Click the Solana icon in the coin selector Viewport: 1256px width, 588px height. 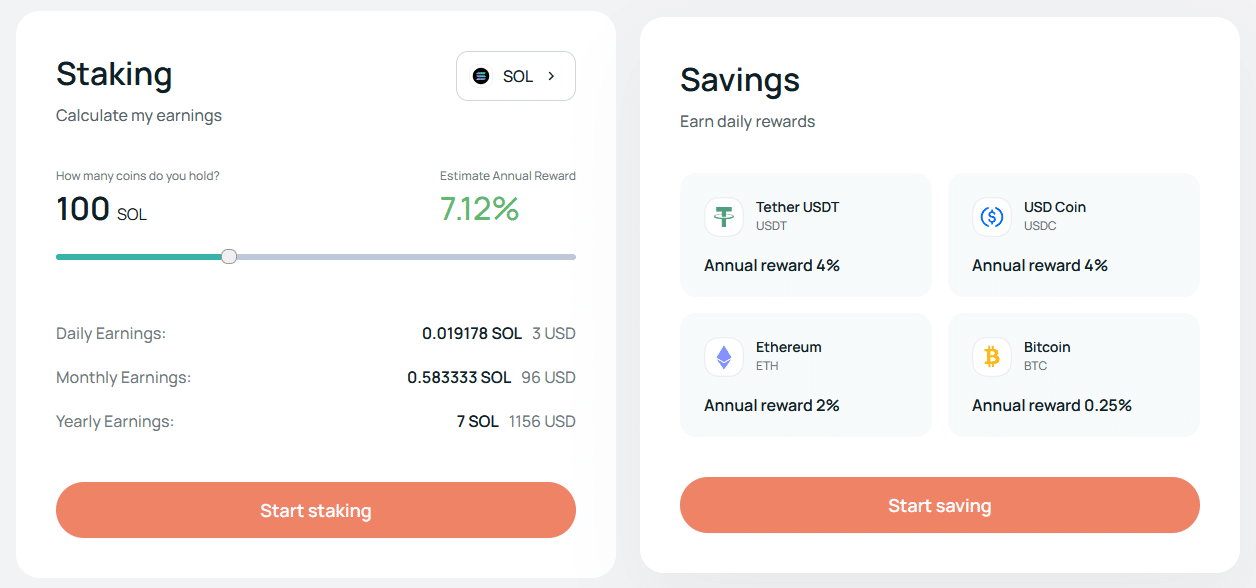pos(481,76)
